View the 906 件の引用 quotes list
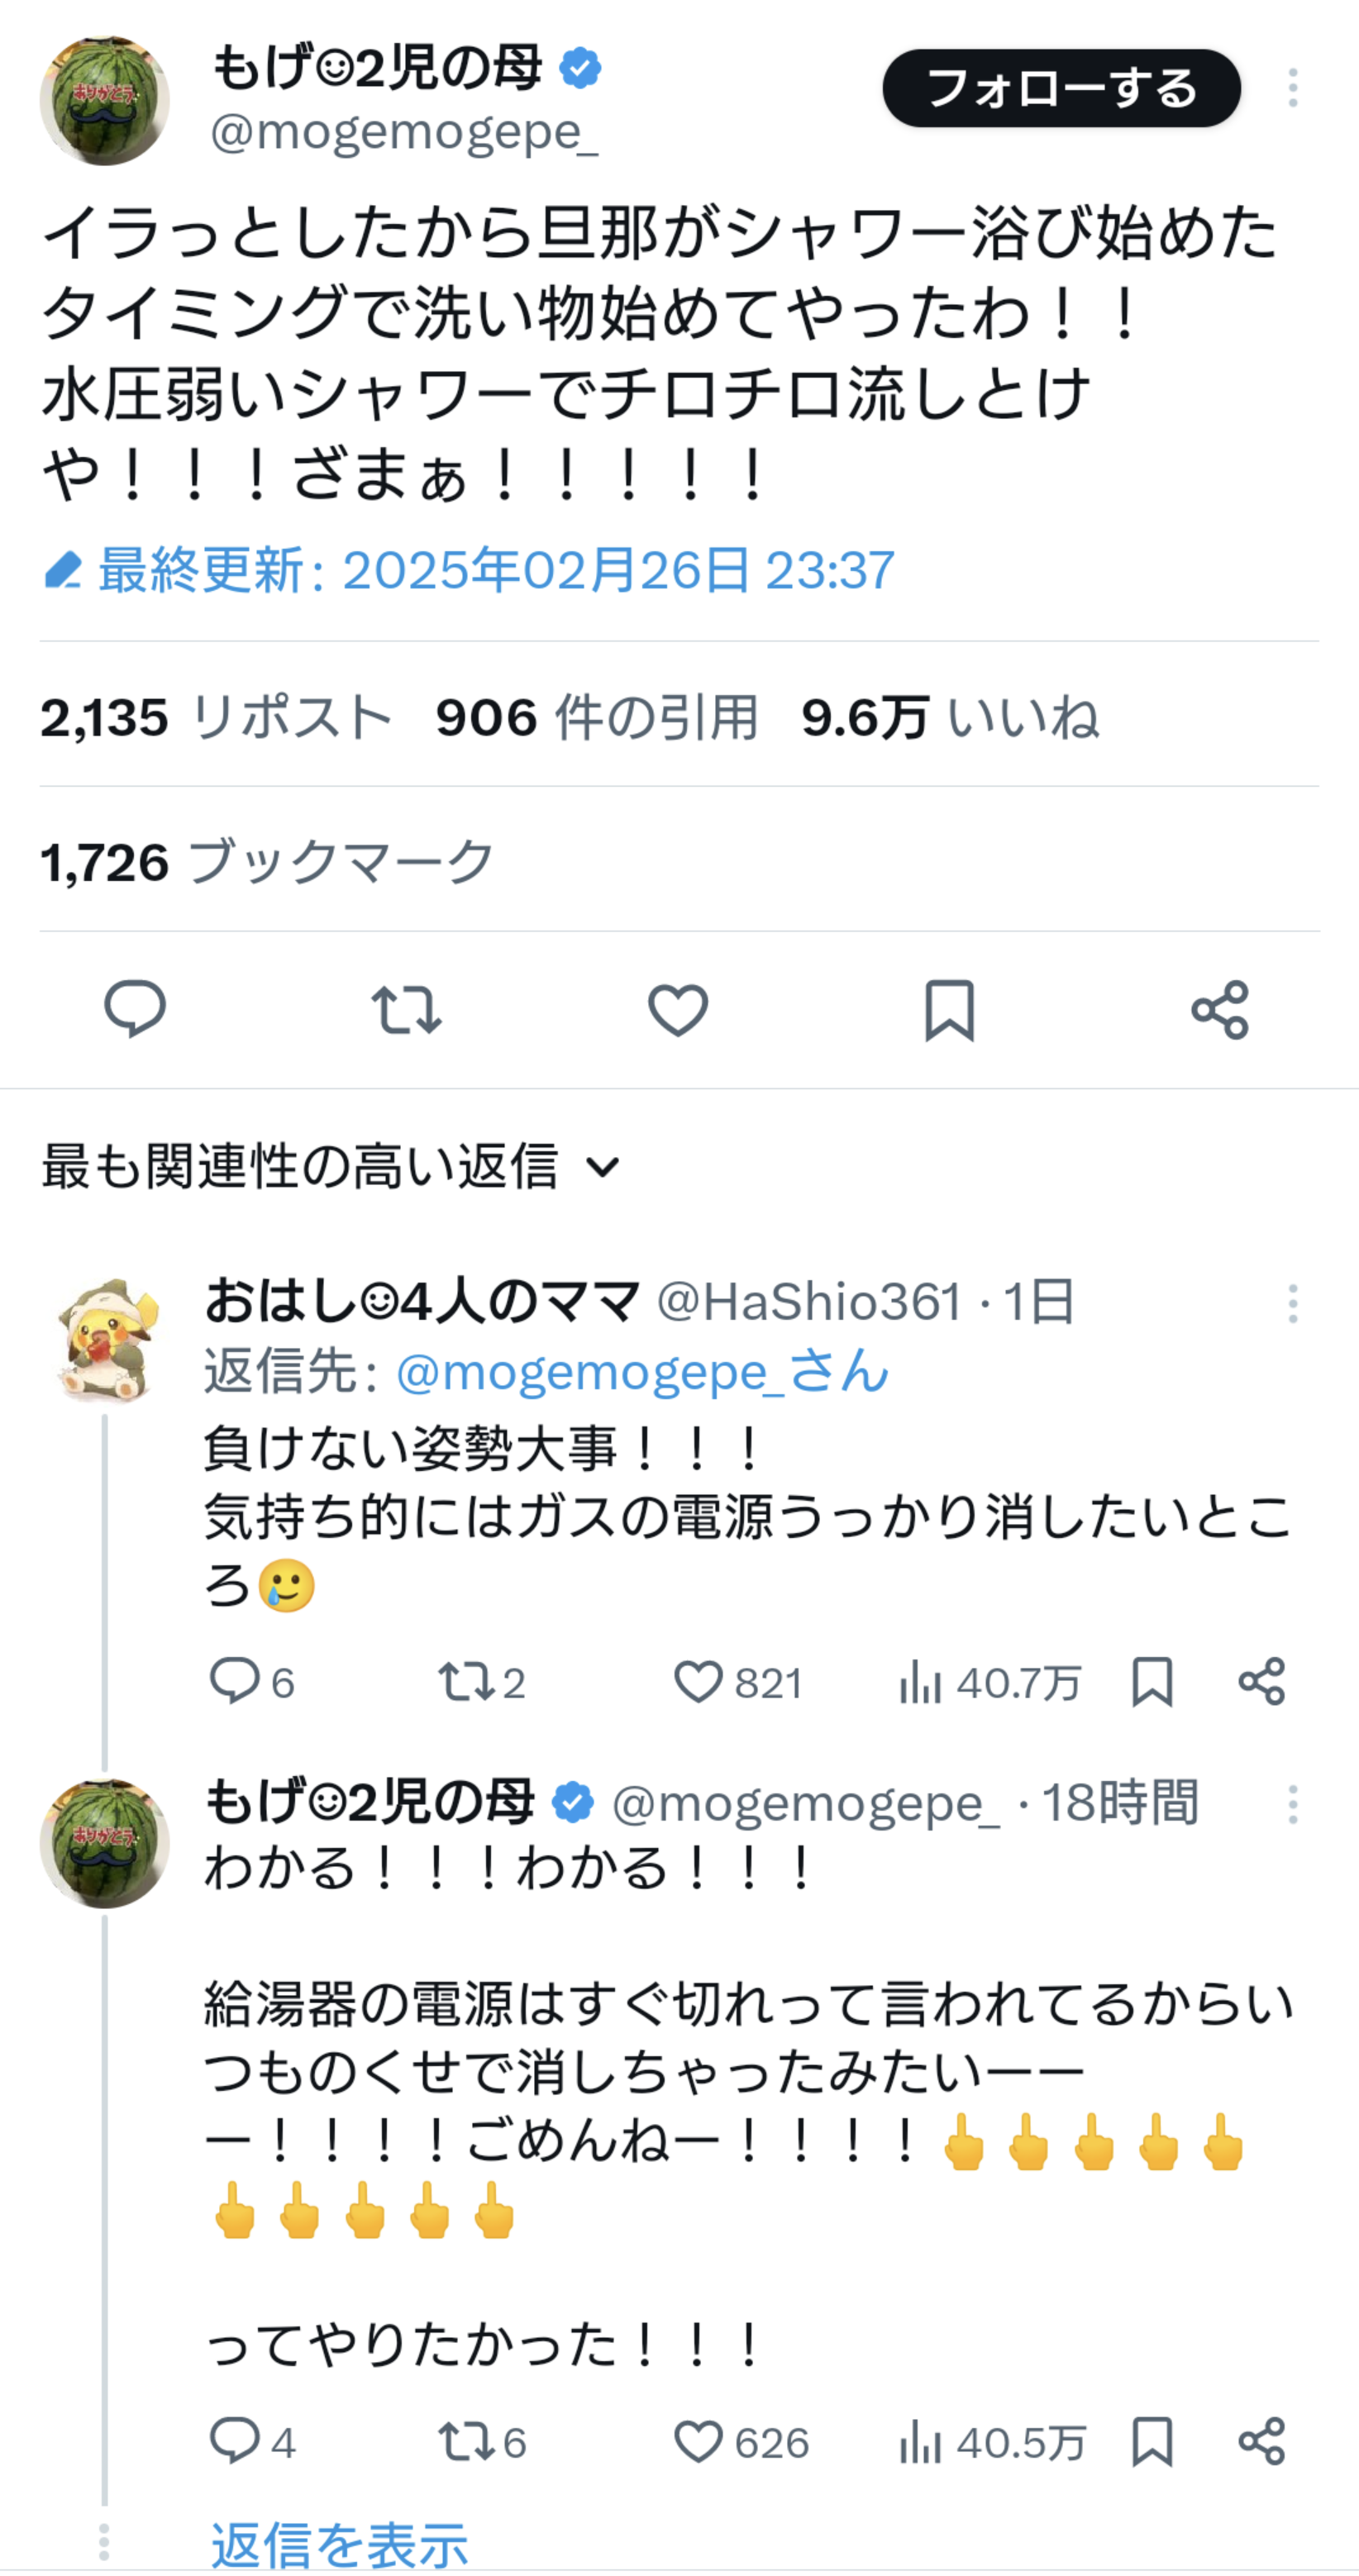 click(x=596, y=717)
